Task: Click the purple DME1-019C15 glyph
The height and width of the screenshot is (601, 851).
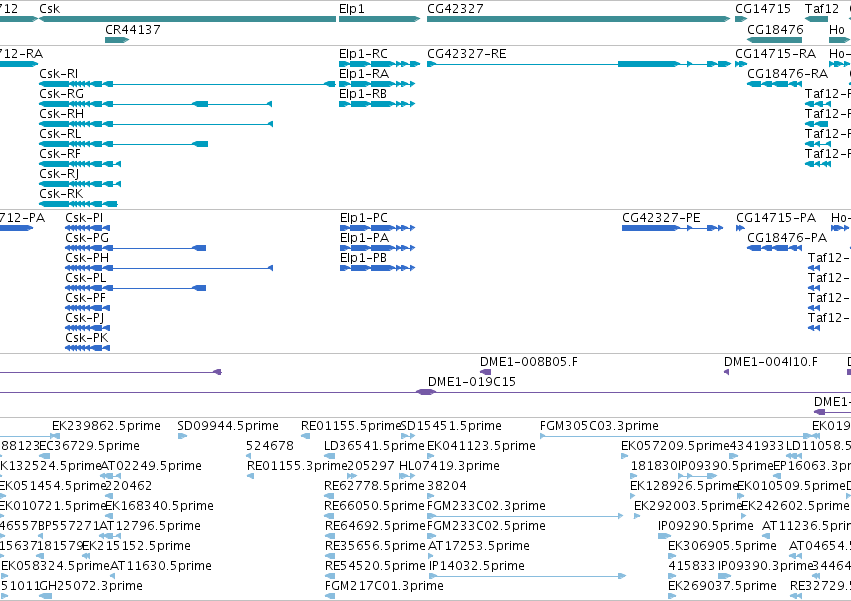Action: point(426,392)
